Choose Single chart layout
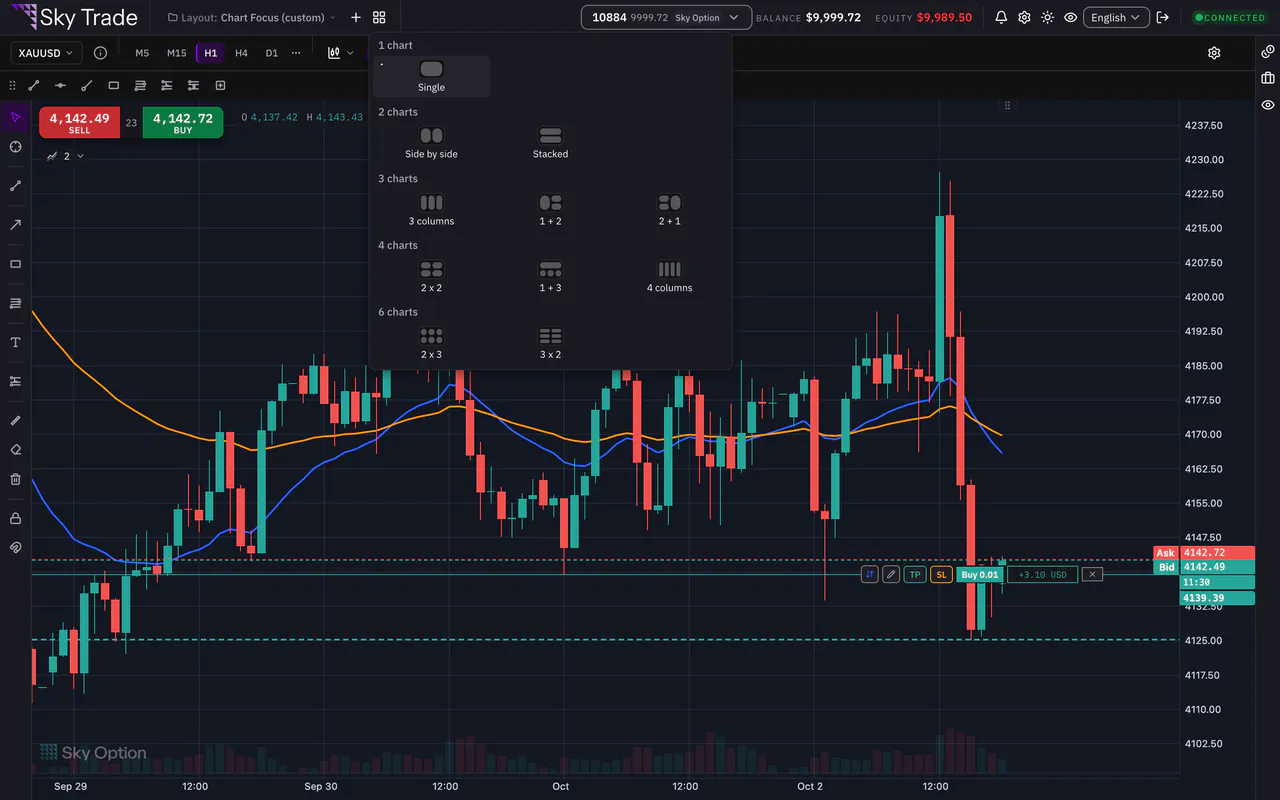1280x800 pixels. 431,76
